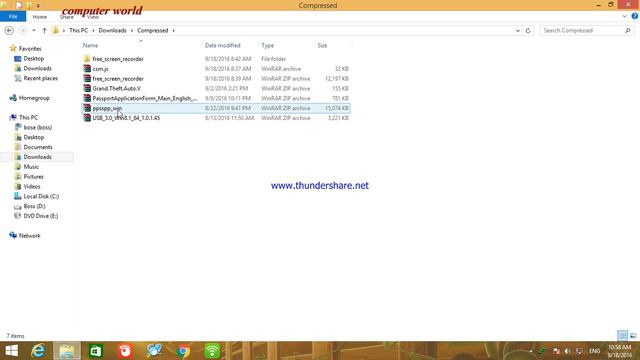The width and height of the screenshot is (640, 360).
Task: Open the File ribbon tab
Action: click(x=13, y=16)
